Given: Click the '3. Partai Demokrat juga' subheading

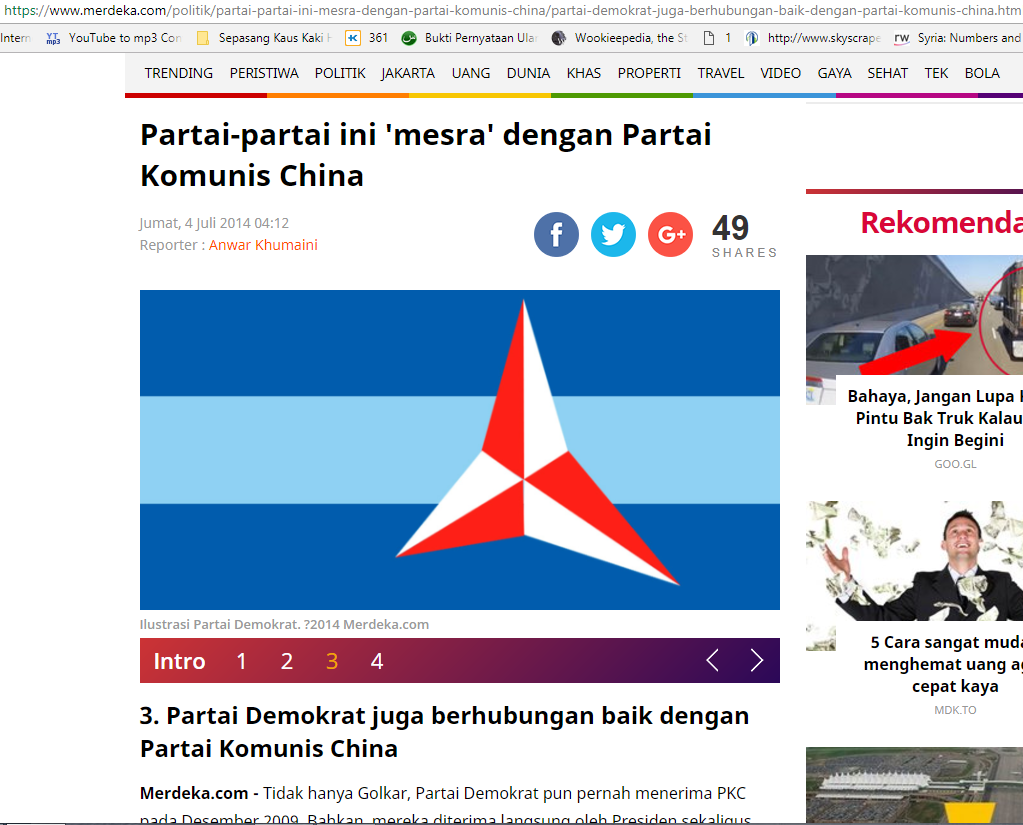Looking at the screenshot, I should [x=444, y=732].
